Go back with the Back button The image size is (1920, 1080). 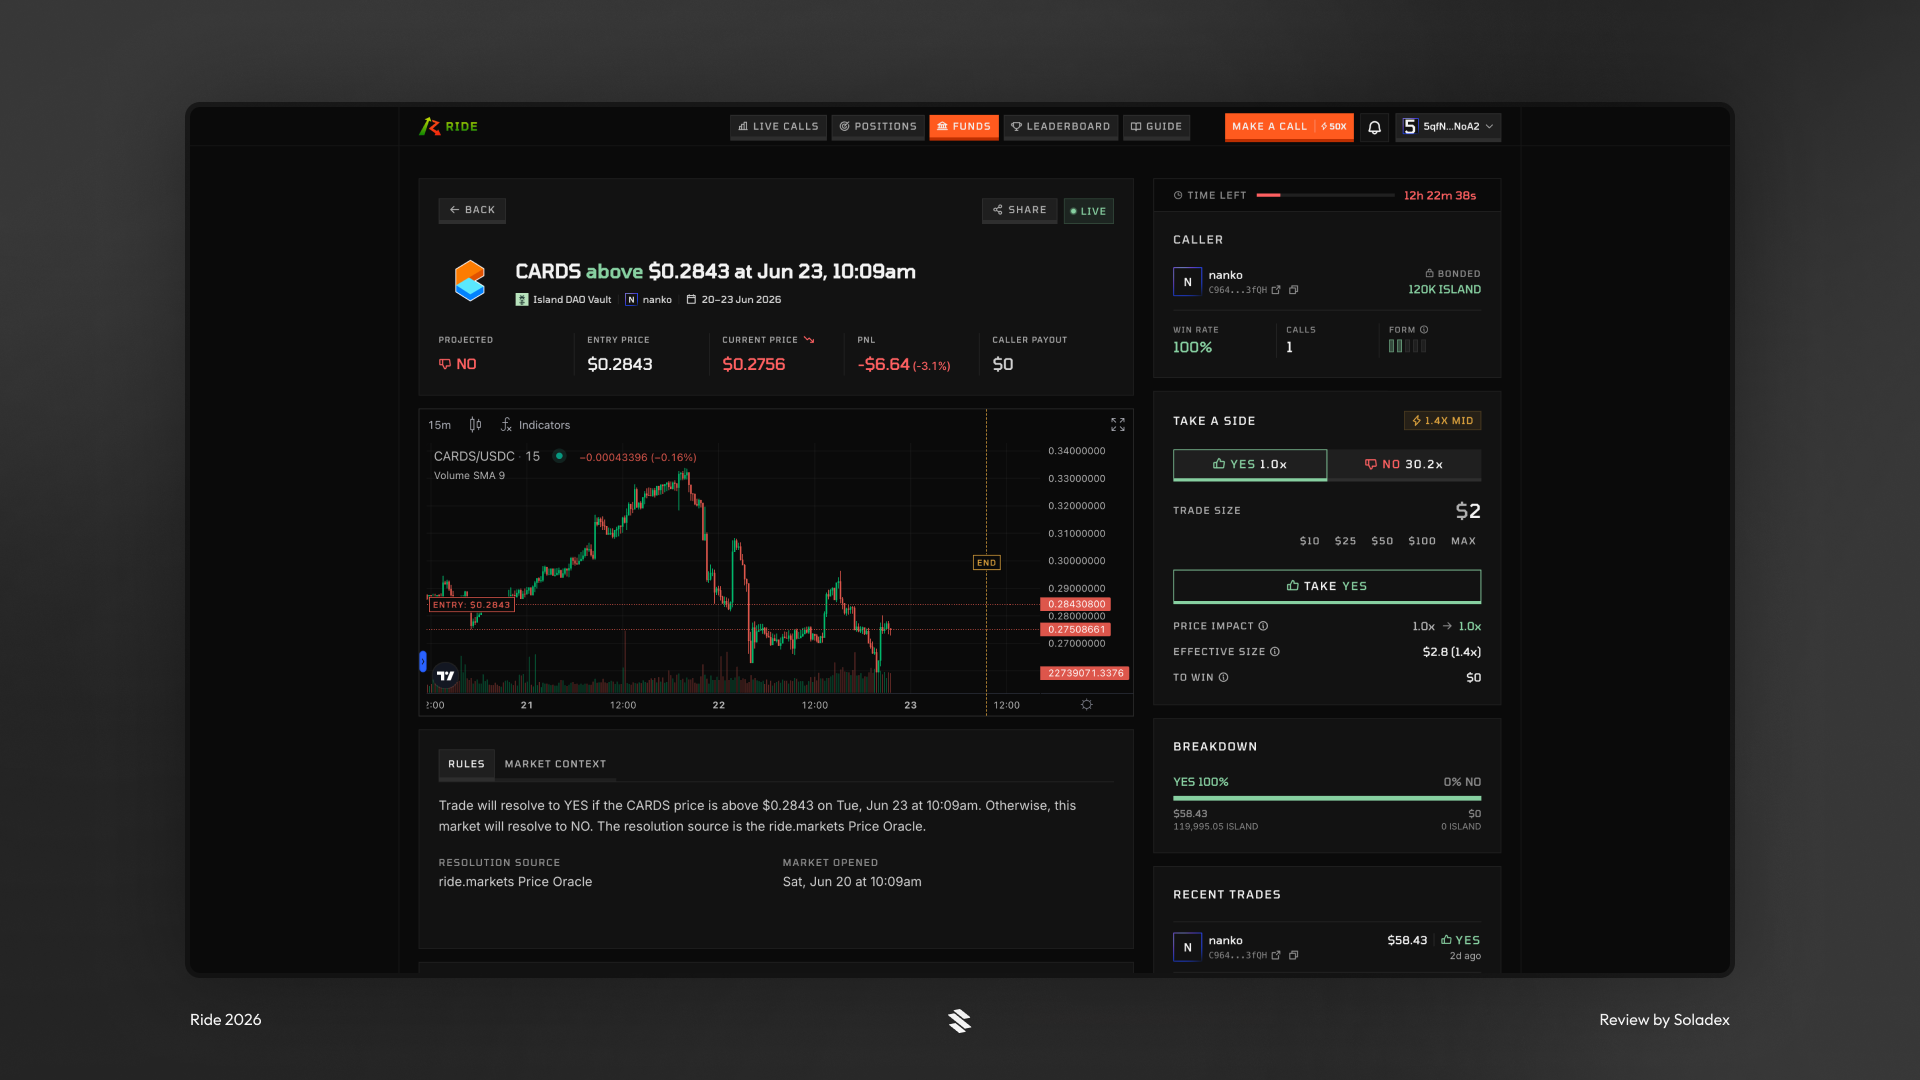pos(472,210)
